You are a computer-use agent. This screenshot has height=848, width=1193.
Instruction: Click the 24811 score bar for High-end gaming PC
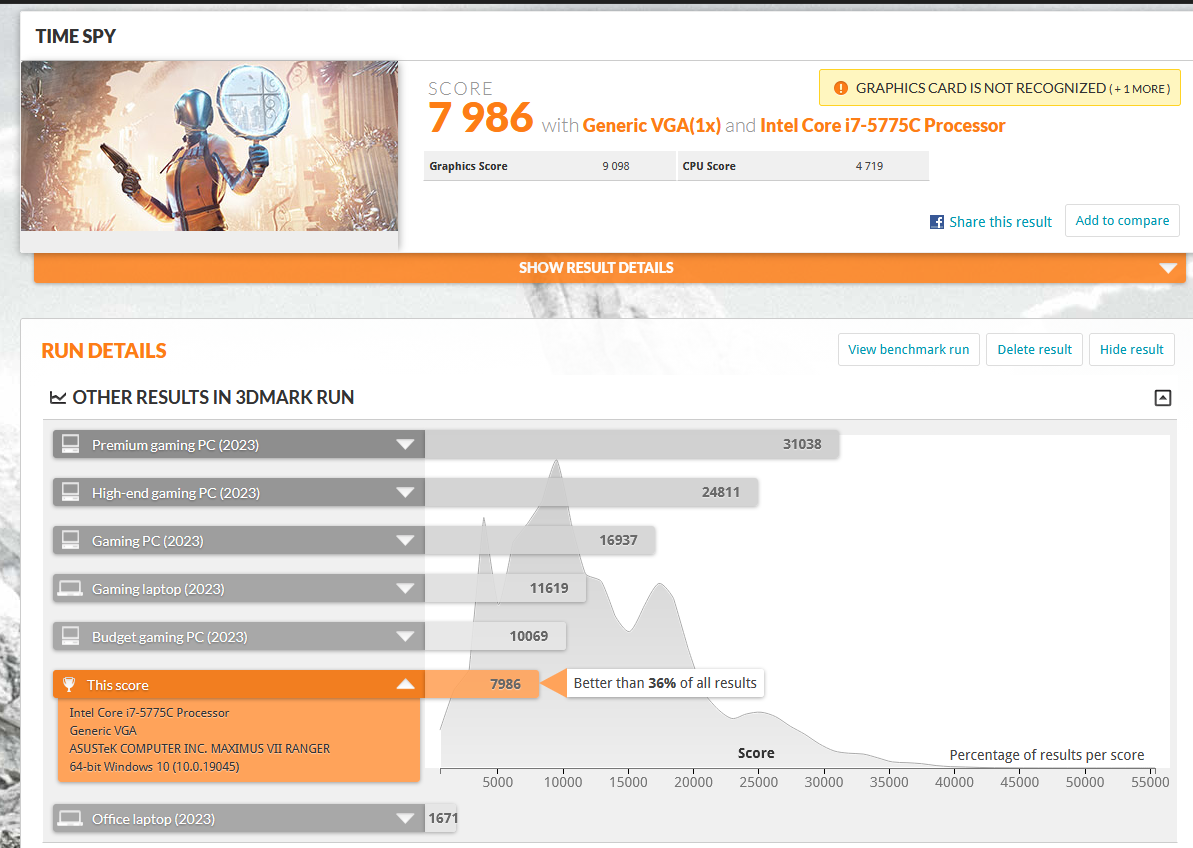[591, 492]
